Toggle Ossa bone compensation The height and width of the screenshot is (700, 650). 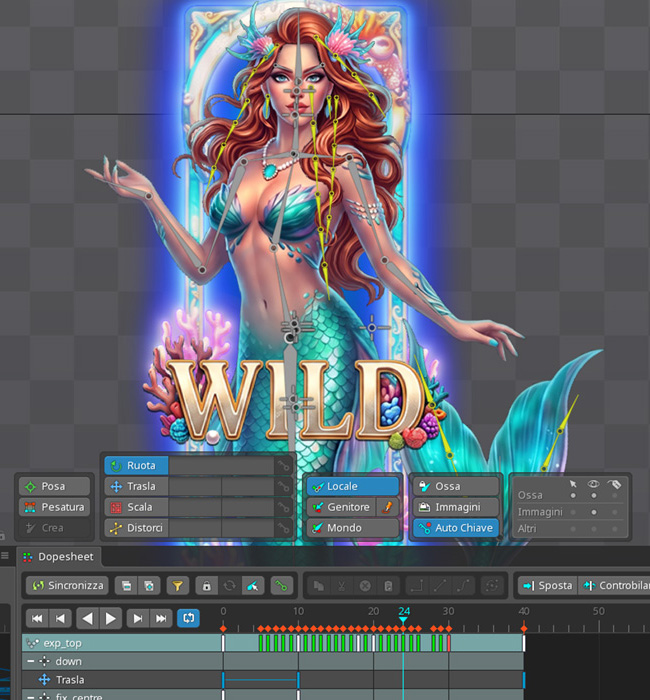(x=455, y=486)
